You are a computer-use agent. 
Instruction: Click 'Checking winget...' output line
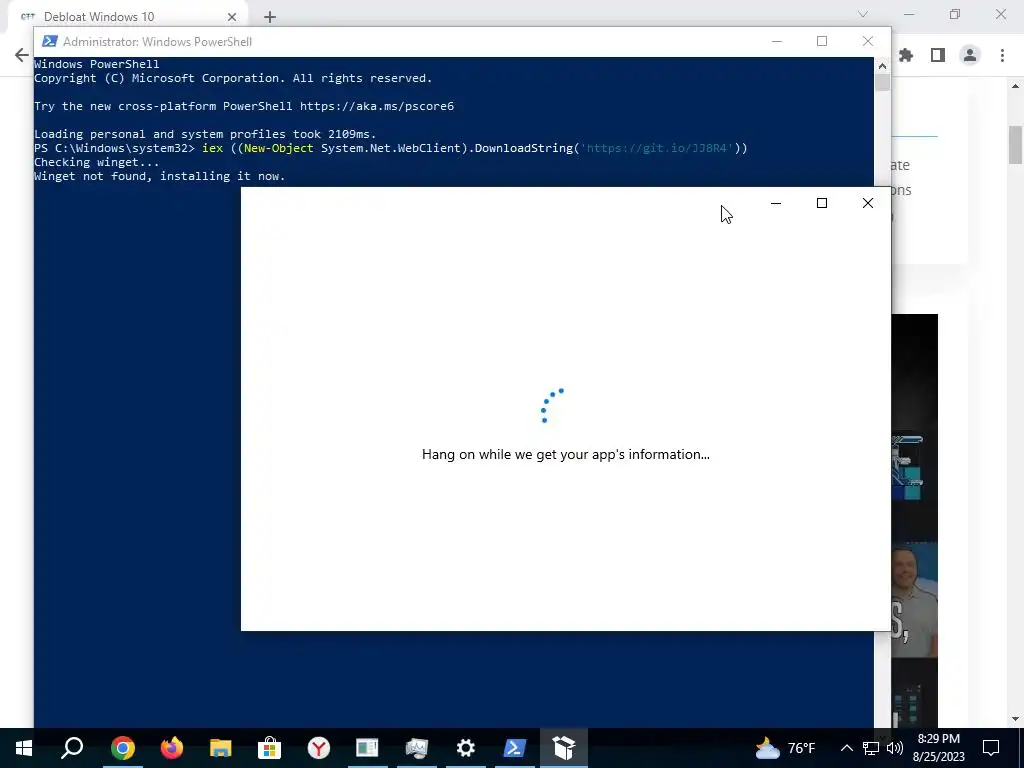tap(97, 162)
